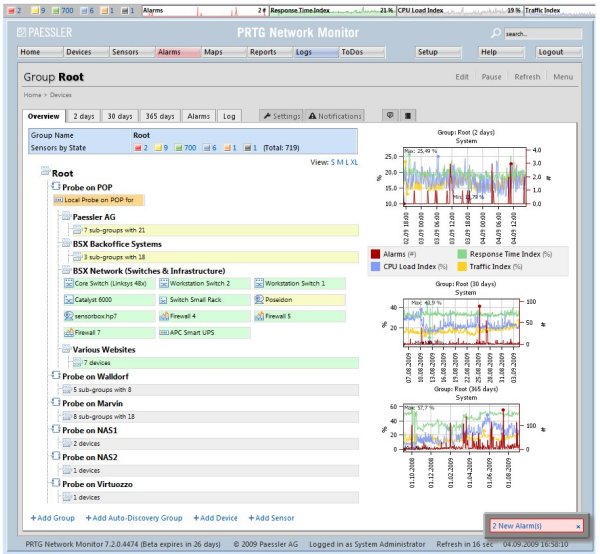Click the yellow warning sensors icon in top bar
This screenshot has width=600, height=554.
pyautogui.click(x=35, y=11)
